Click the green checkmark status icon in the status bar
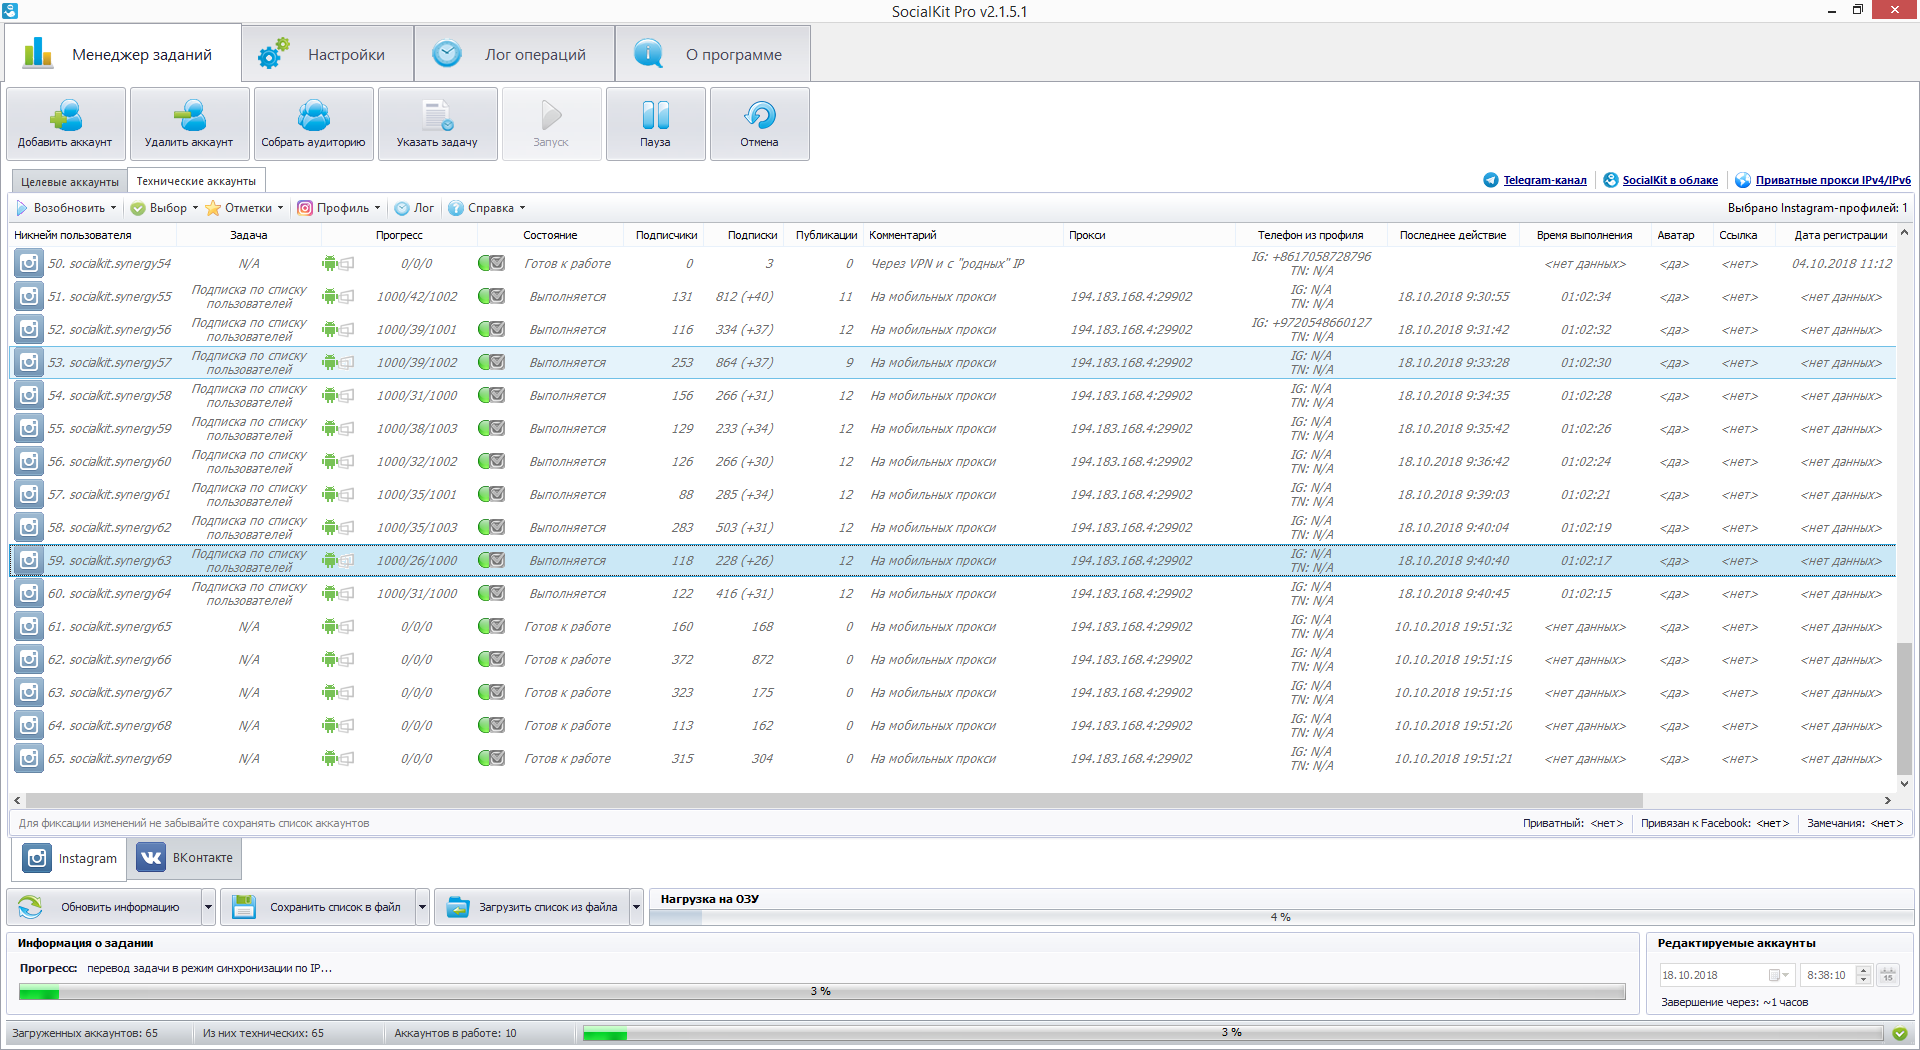This screenshot has height=1050, width=1920. click(x=1900, y=1034)
